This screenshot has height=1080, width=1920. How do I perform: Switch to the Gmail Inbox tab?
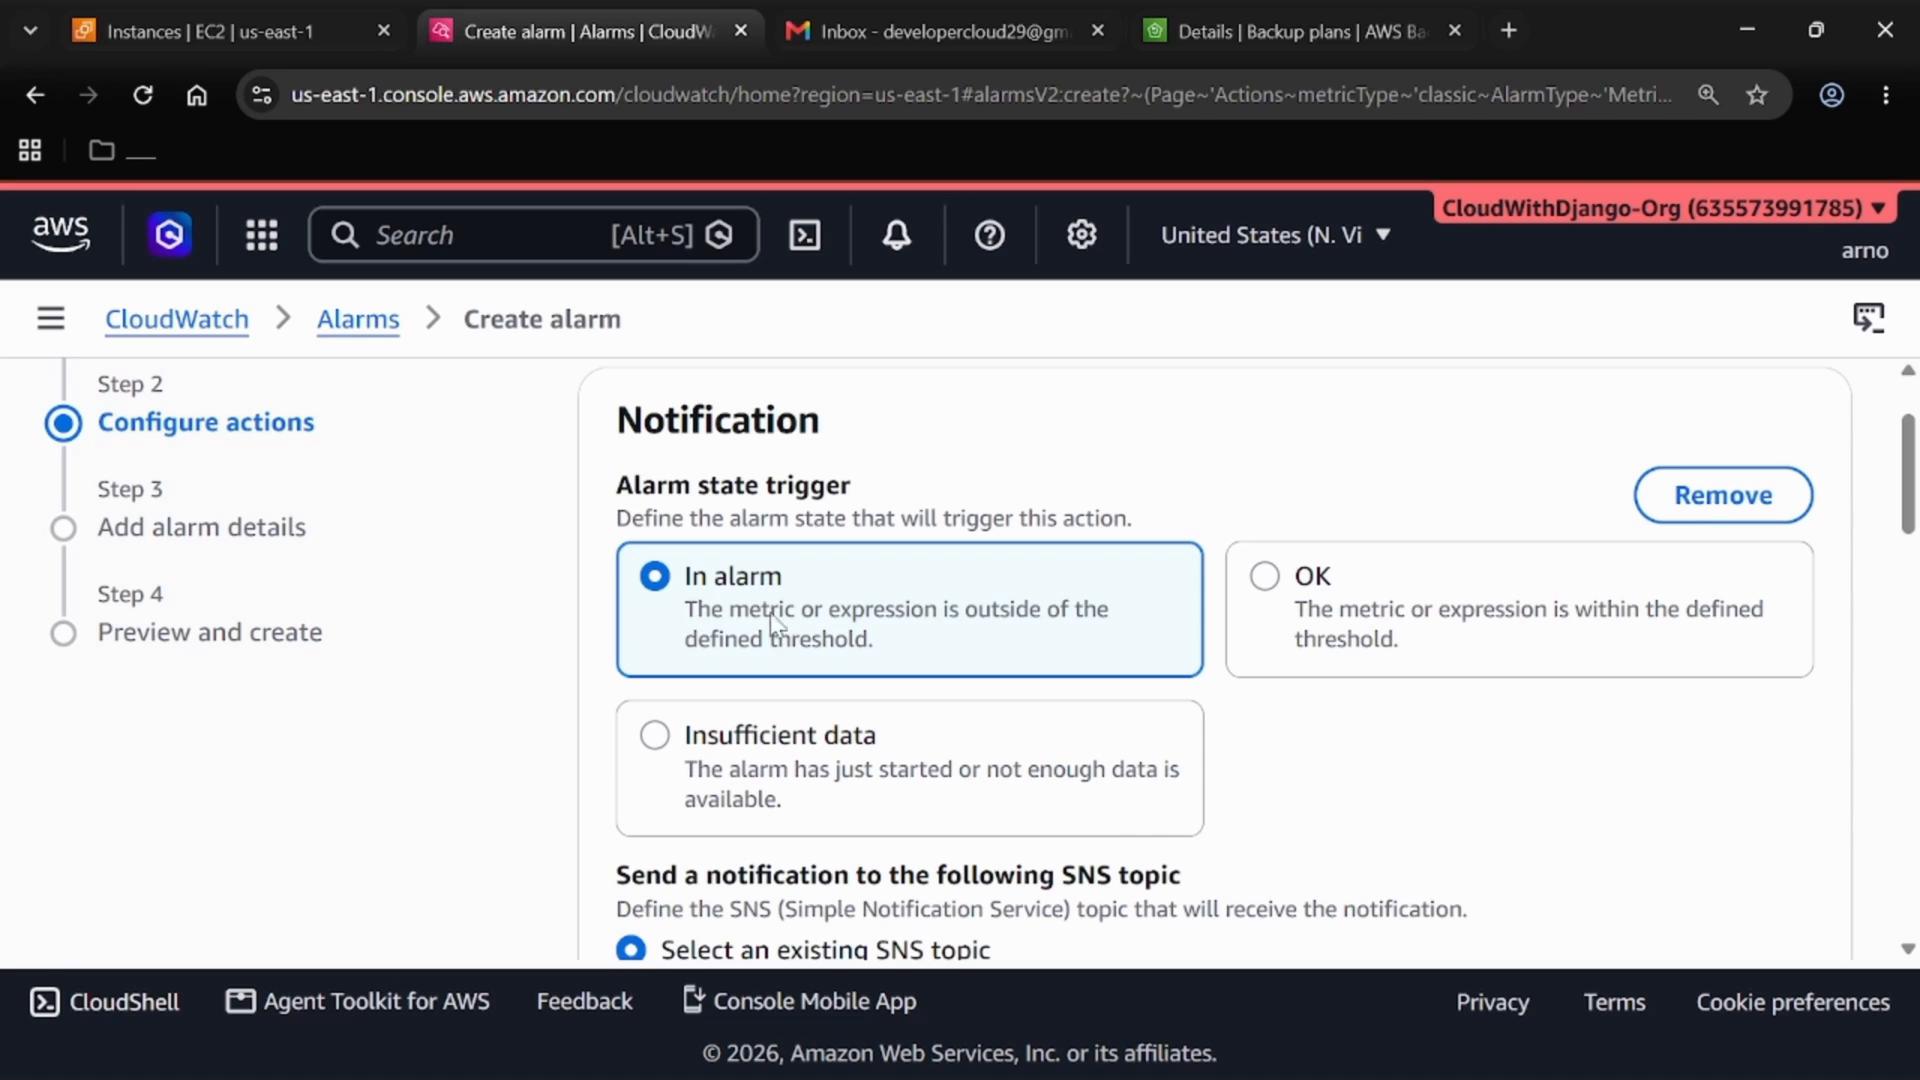tap(944, 31)
